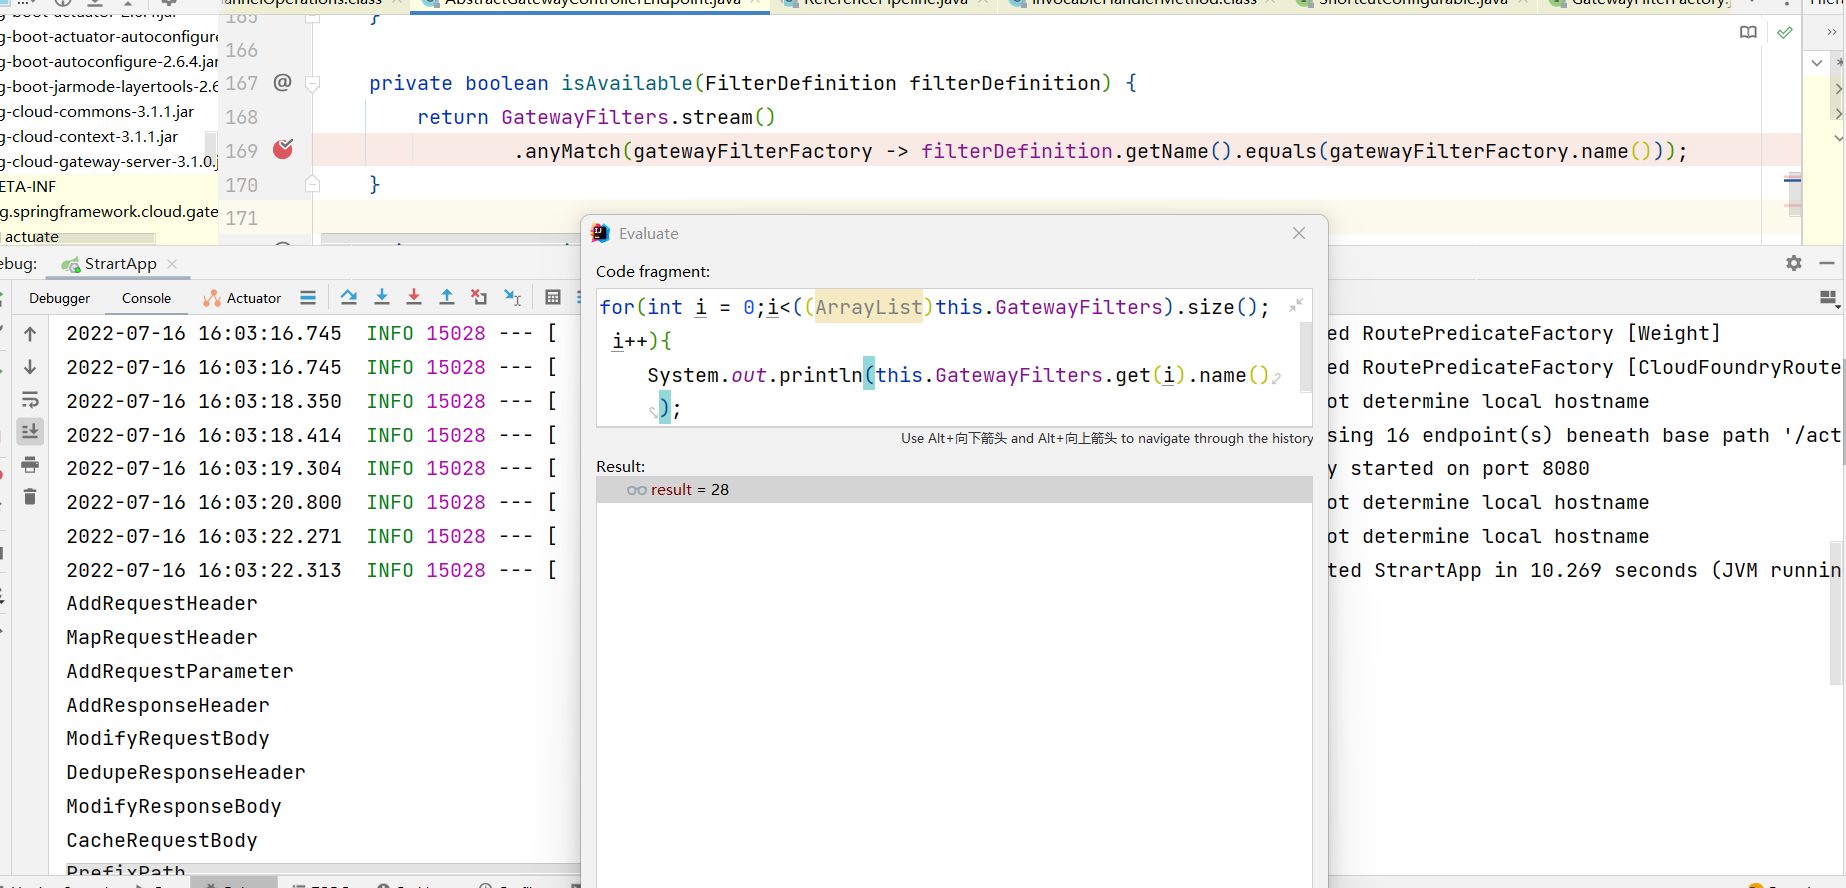Collapse Evaluate code fragment editor icon
The height and width of the screenshot is (888, 1846).
pos(1296,305)
